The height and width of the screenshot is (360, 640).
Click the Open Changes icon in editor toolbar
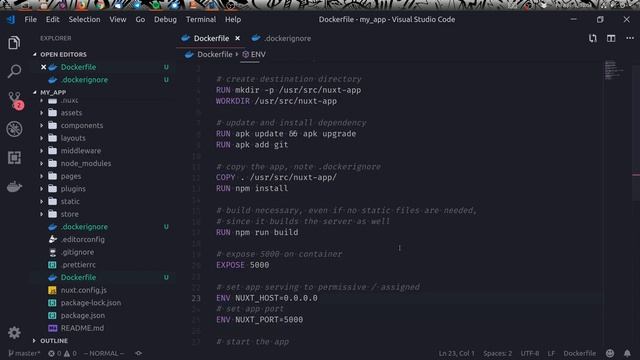[593, 38]
